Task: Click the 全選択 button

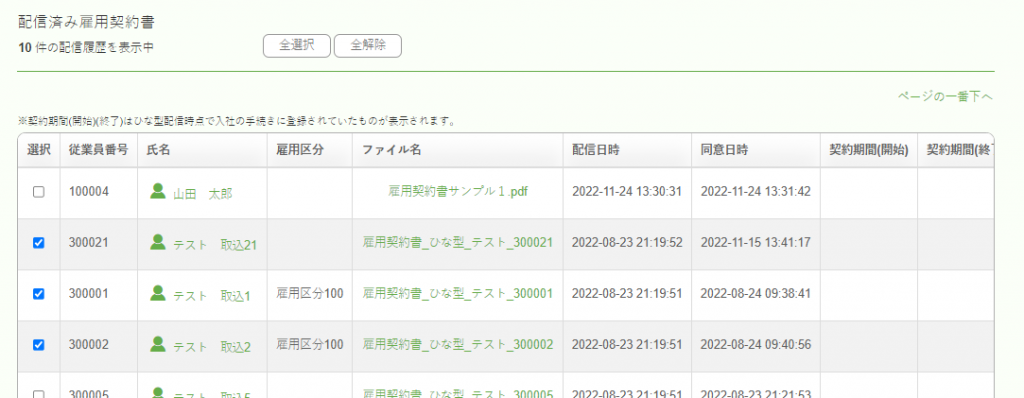Action: 297,46
